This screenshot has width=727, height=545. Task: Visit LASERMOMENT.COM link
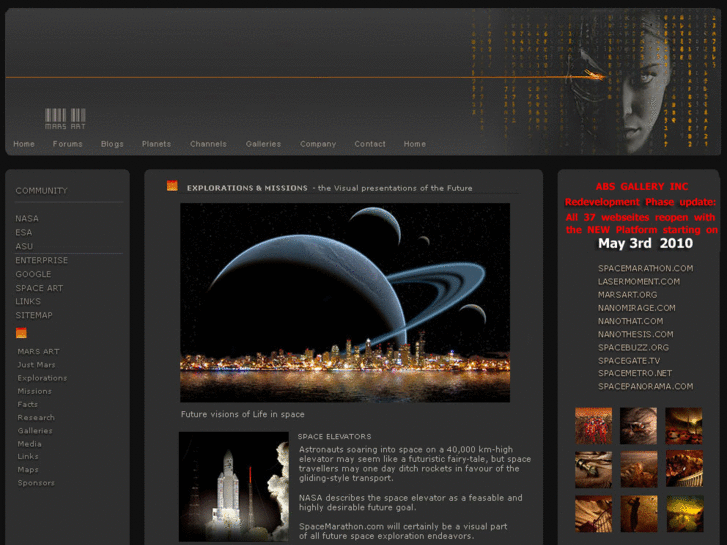[639, 282]
